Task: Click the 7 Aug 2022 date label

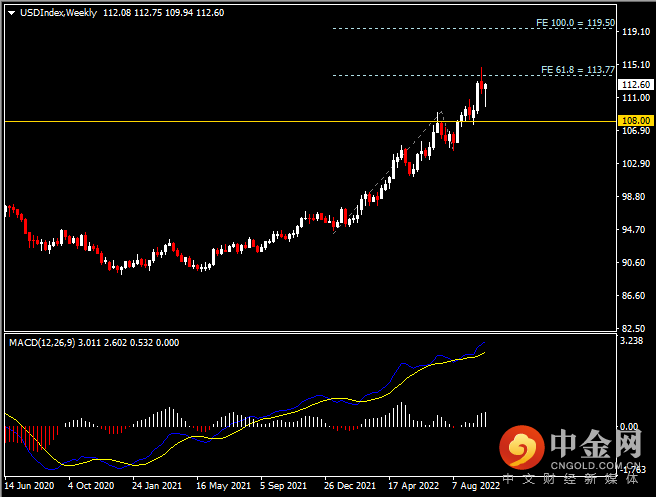Action: (475, 486)
